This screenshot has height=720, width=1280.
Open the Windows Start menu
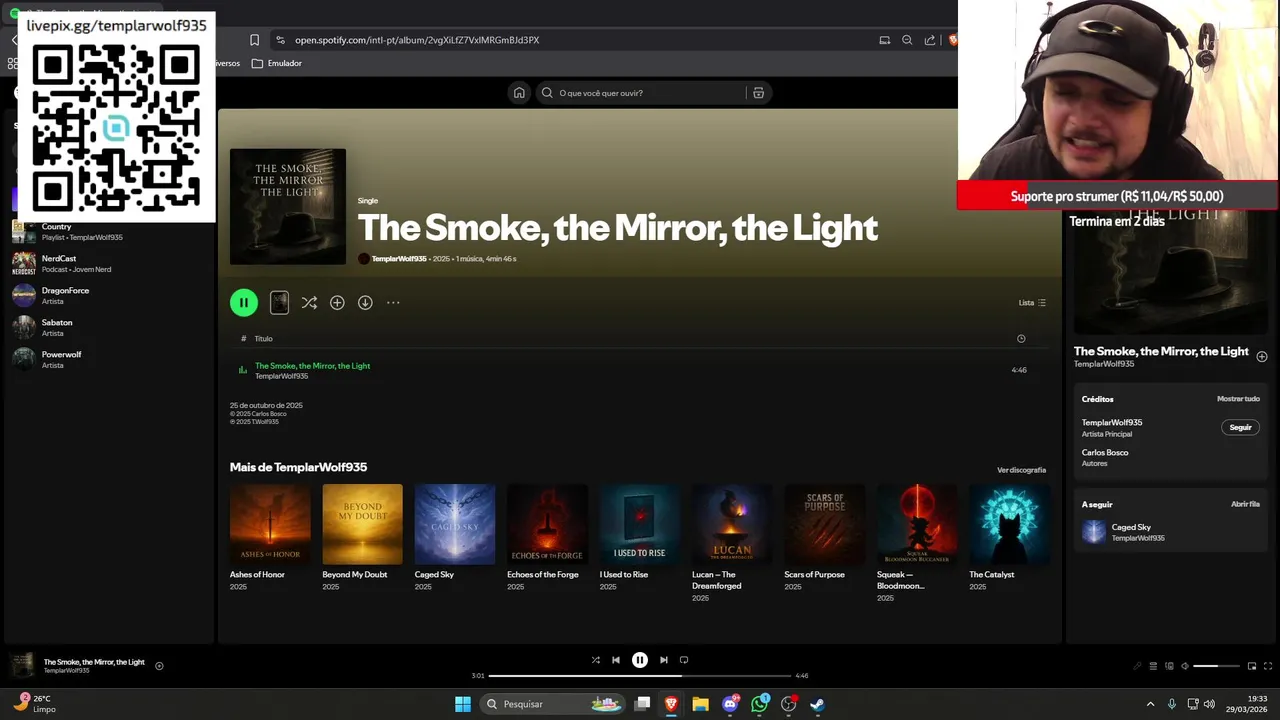463,704
